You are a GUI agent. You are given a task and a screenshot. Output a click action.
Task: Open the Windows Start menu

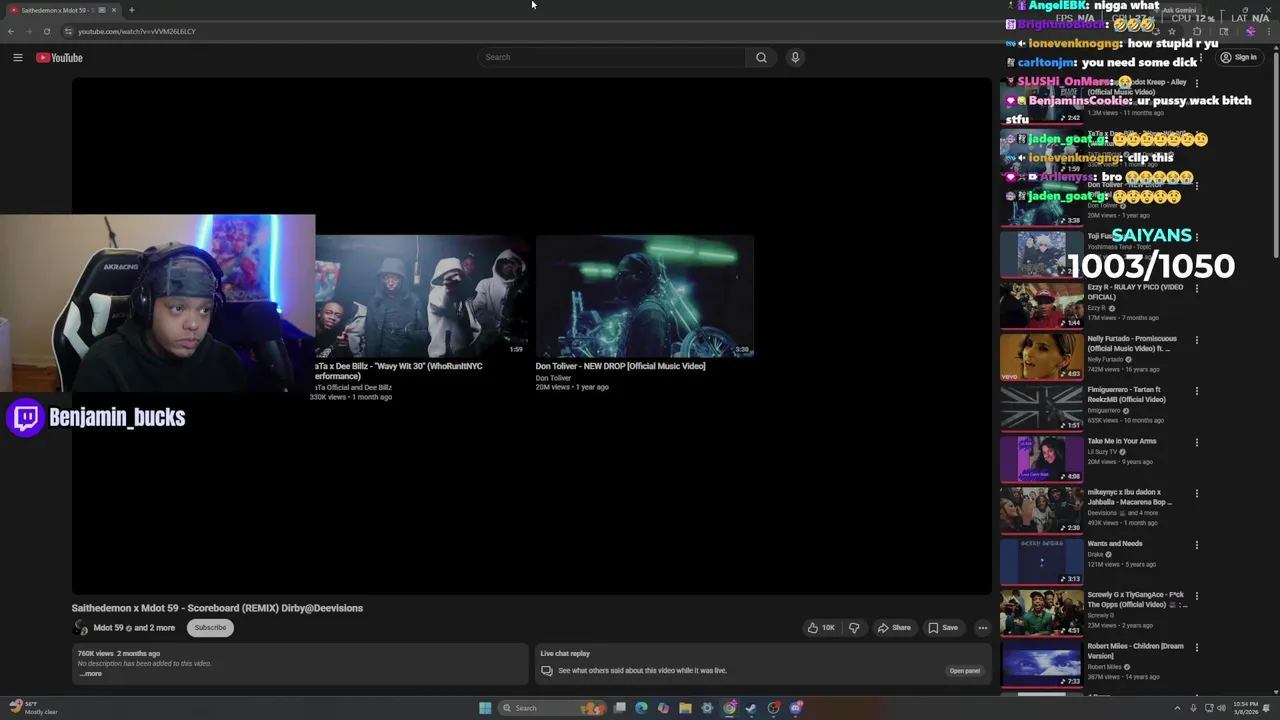485,708
